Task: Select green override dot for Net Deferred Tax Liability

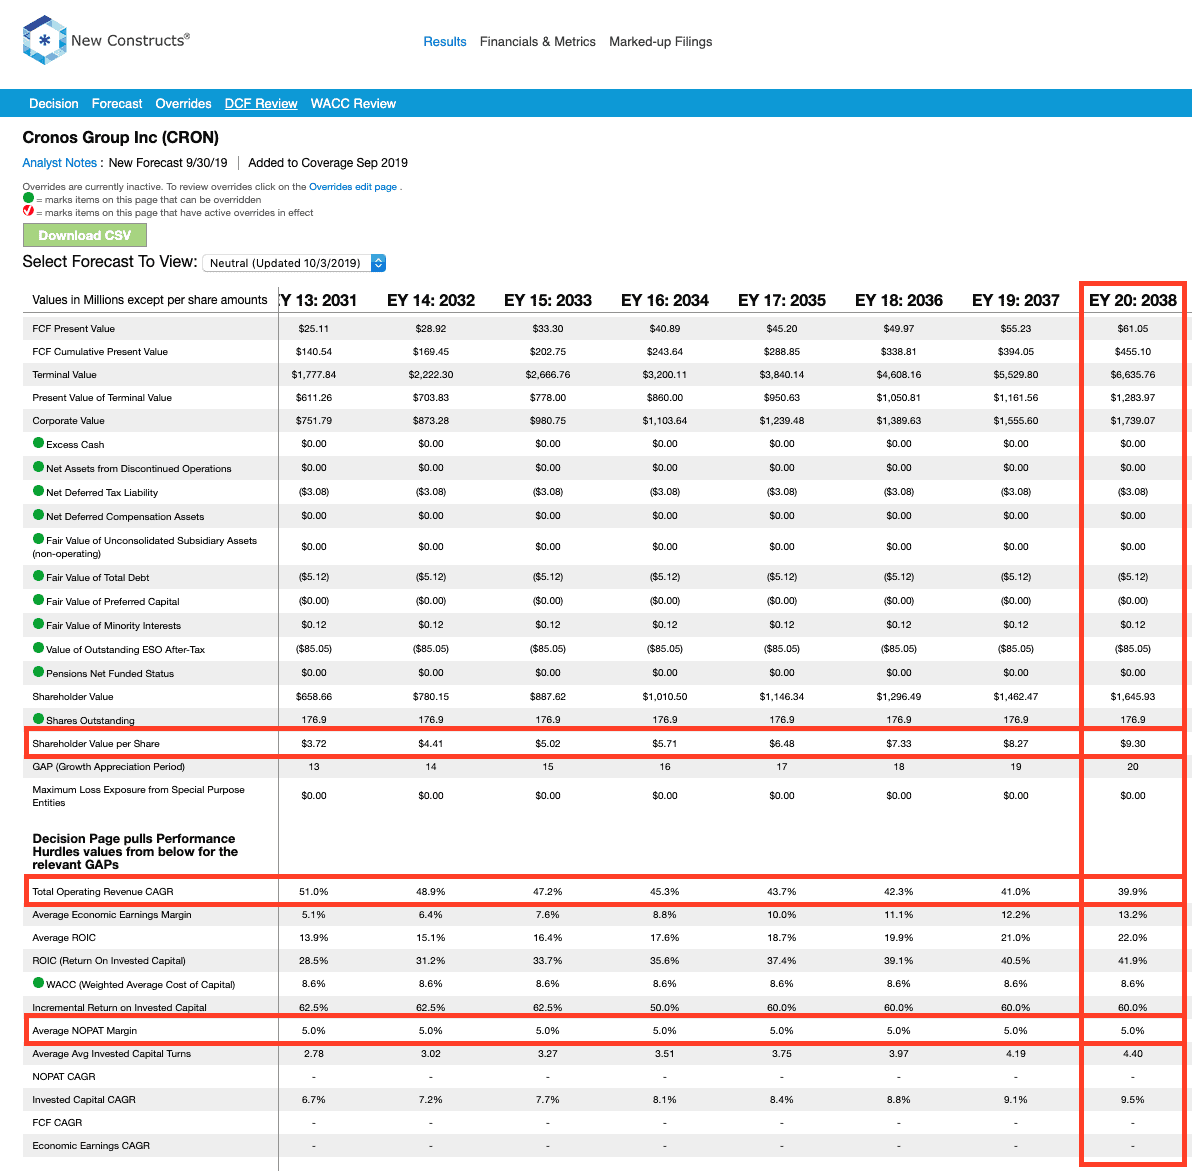Action: click(38, 491)
